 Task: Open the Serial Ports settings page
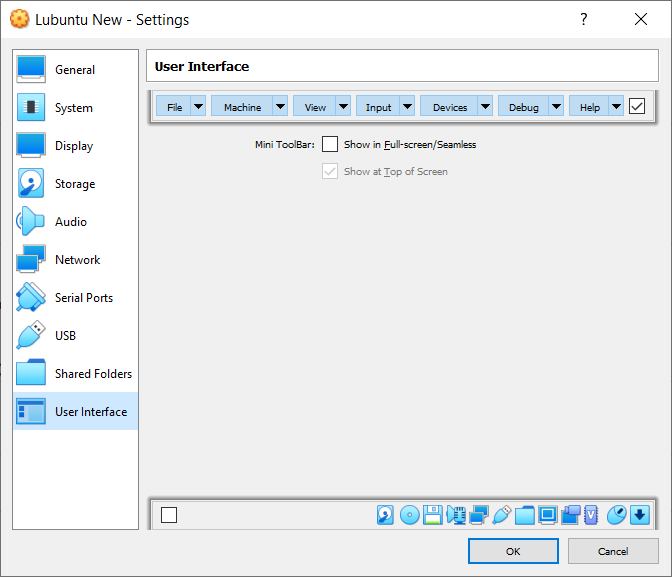[x=75, y=298]
